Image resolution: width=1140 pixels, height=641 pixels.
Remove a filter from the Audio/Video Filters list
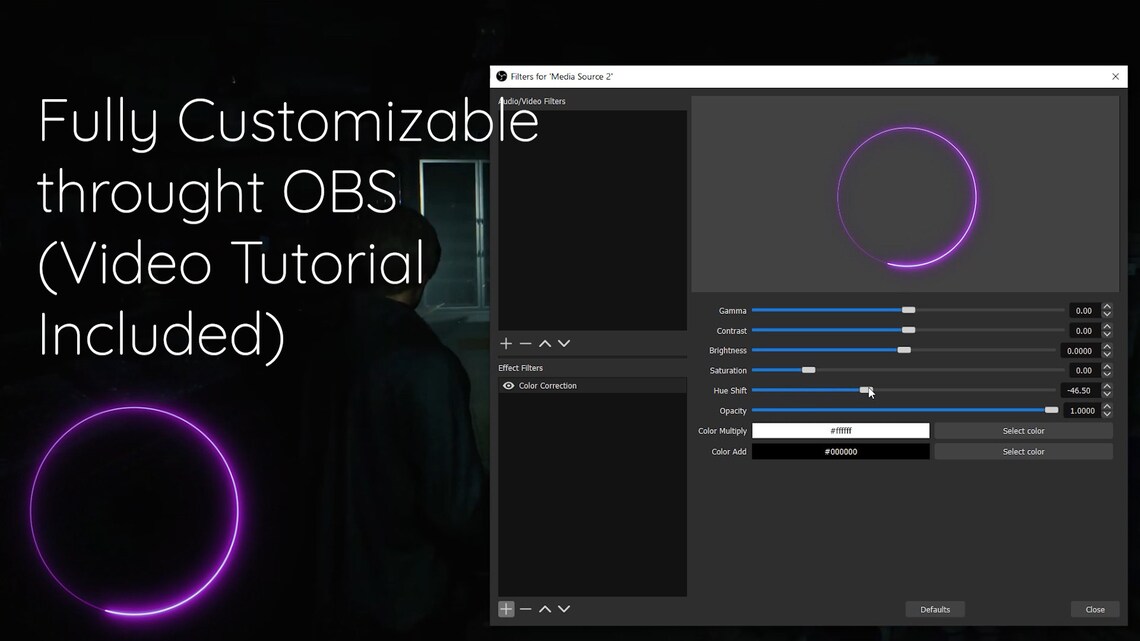click(x=525, y=343)
